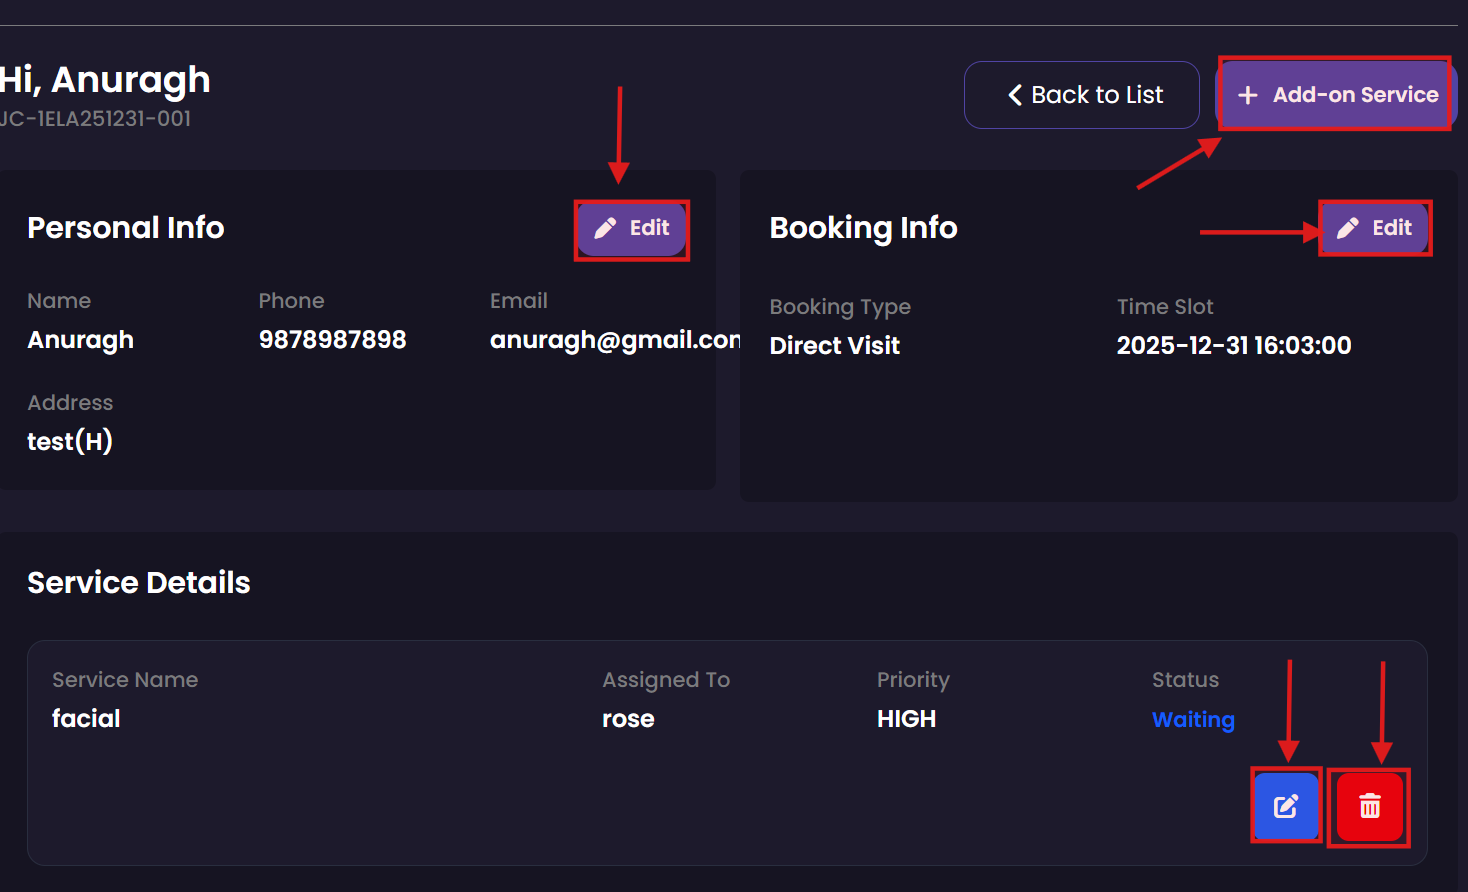Click the plus icon on Add-on Service
Viewport: 1468px width, 892px height.
click(x=1248, y=95)
